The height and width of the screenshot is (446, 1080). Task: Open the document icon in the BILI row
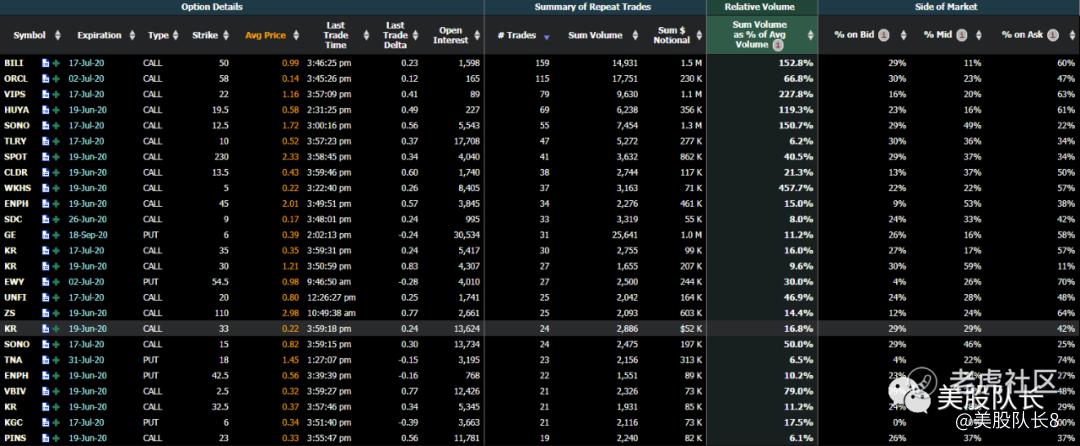point(45,63)
